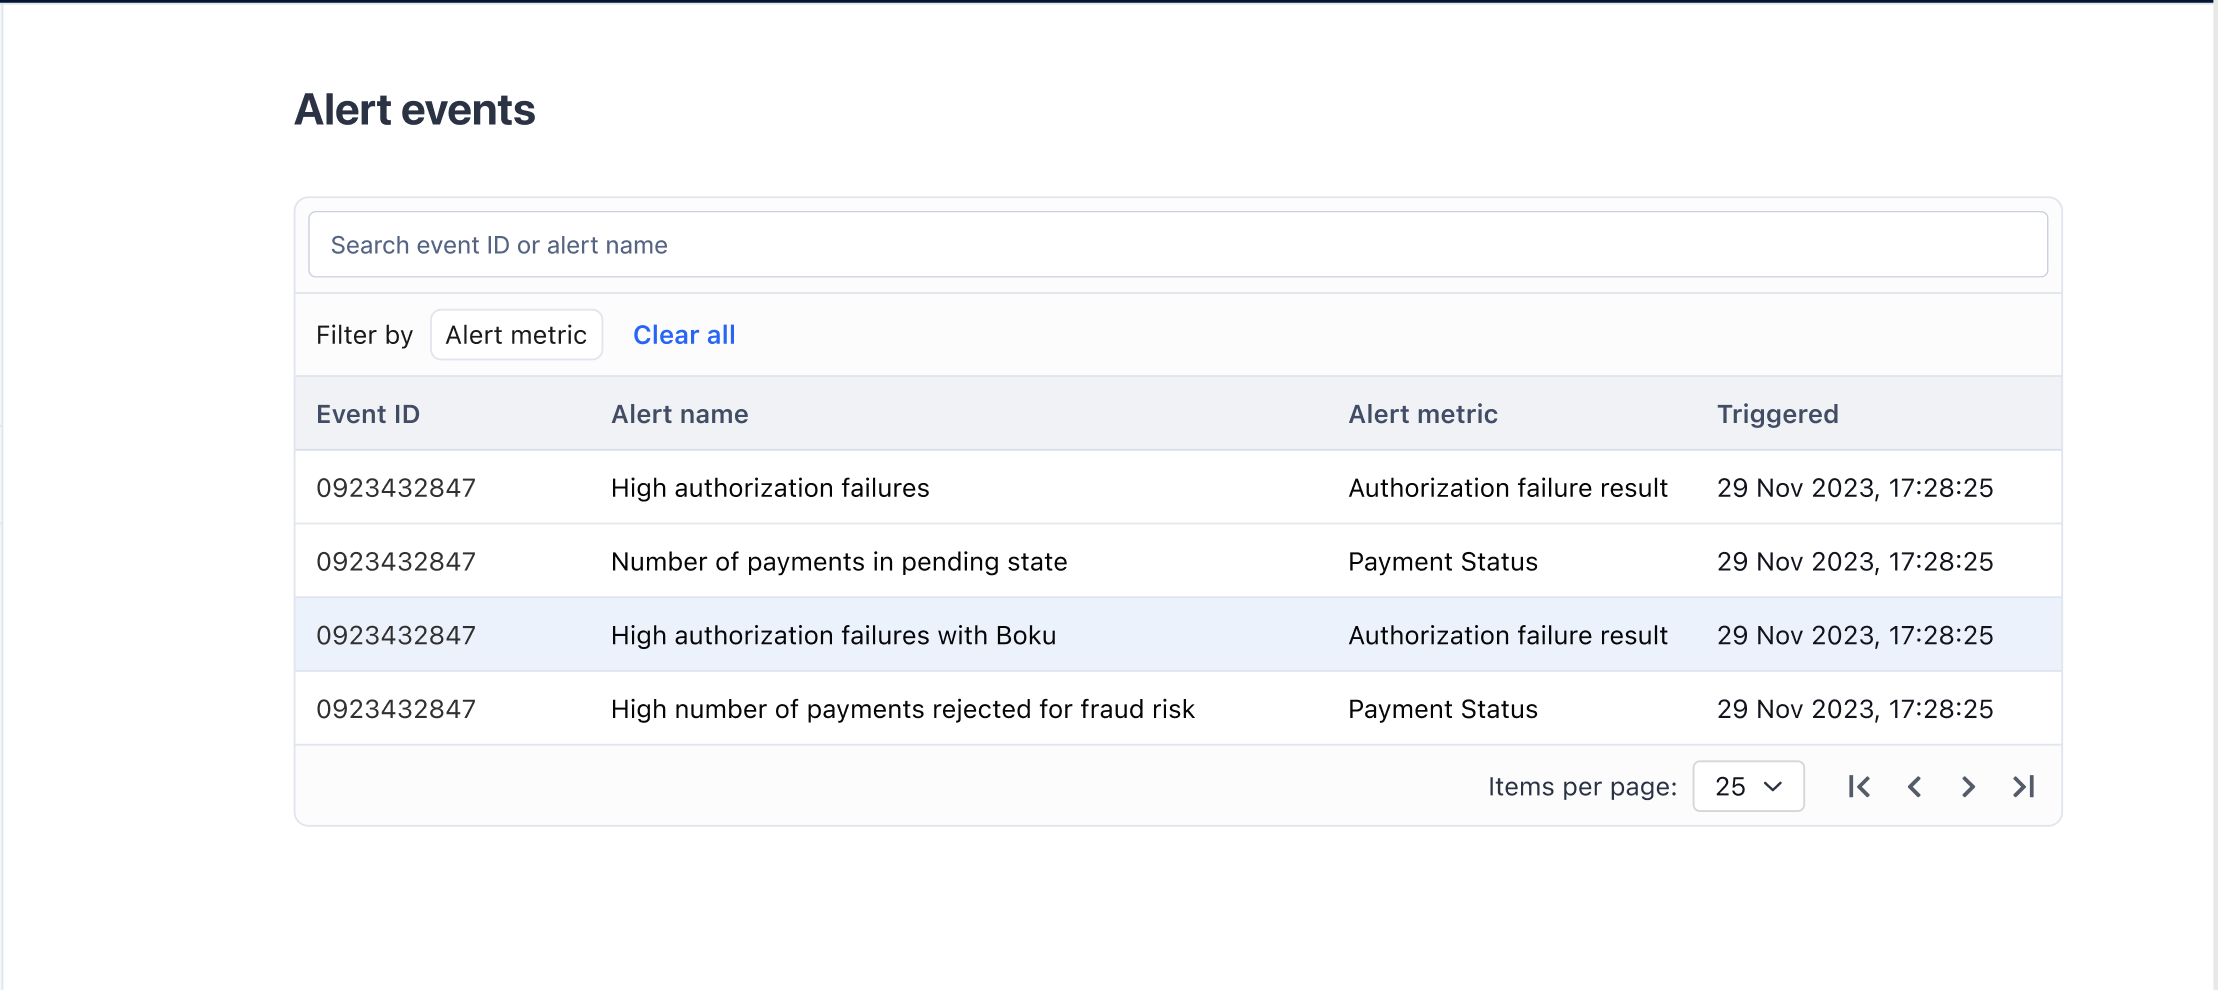The width and height of the screenshot is (2218, 990).
Task: Focus the Search event ID or alert name field
Action: point(1178,245)
